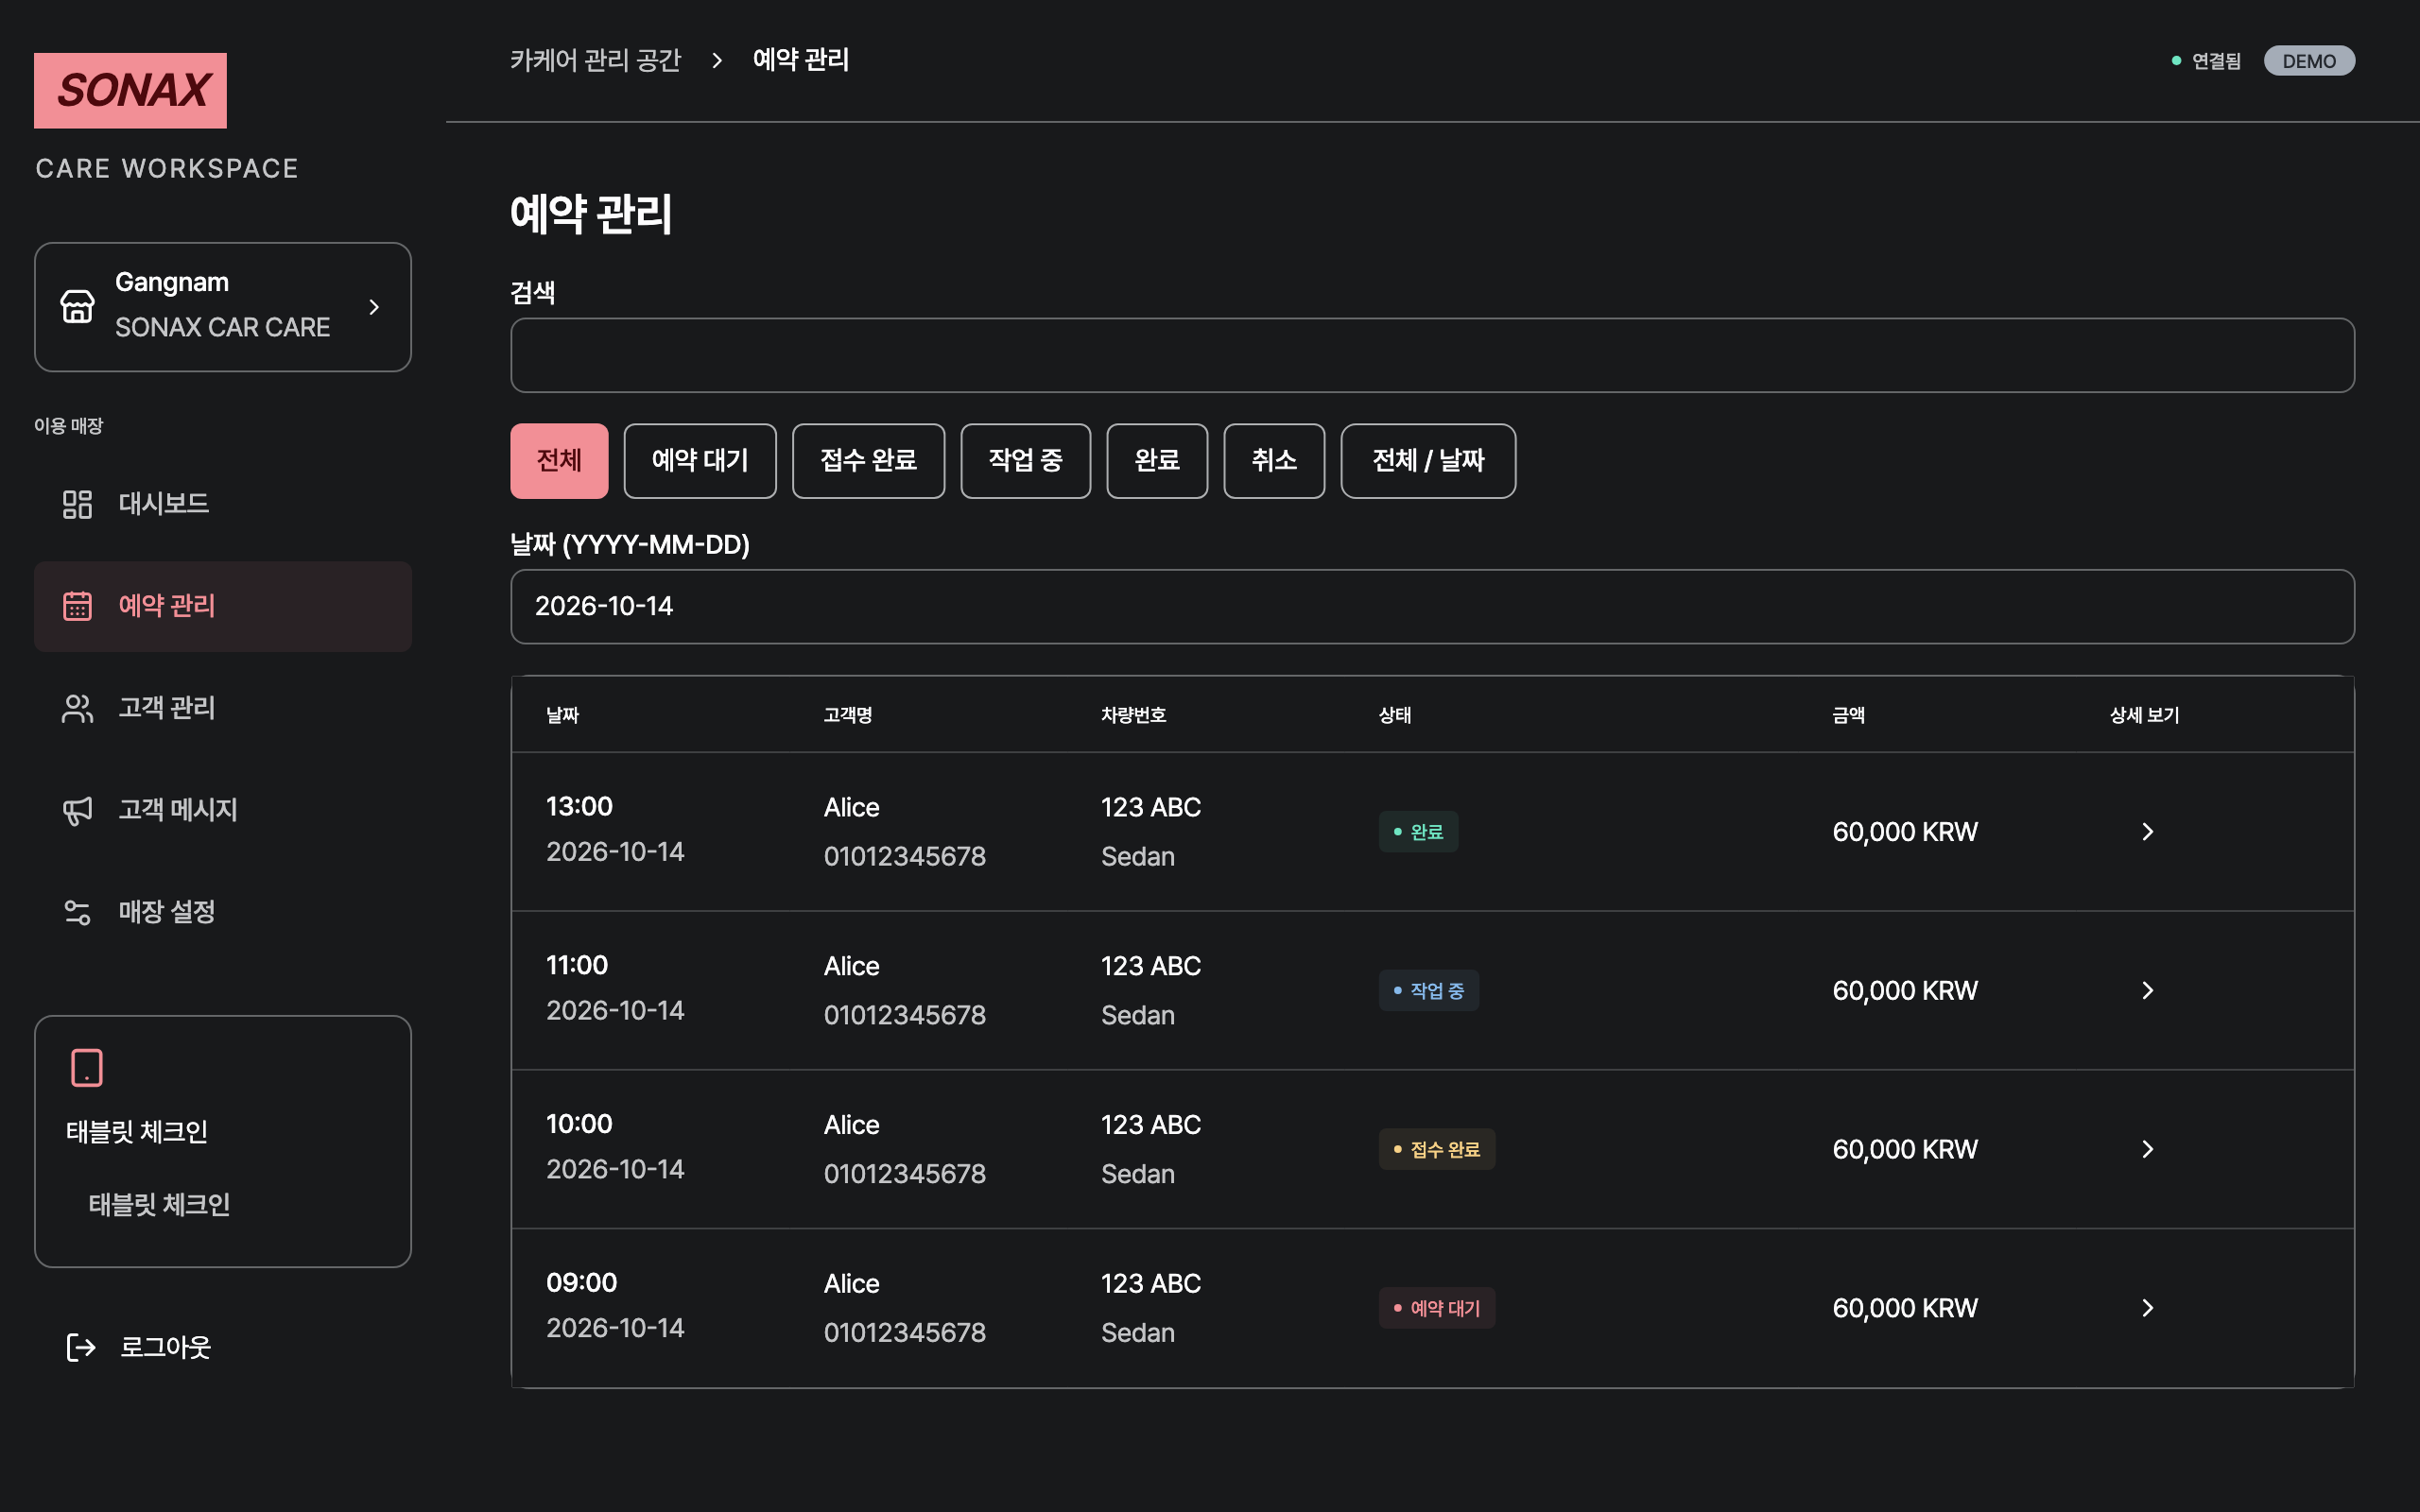Image resolution: width=2420 pixels, height=1512 pixels.
Task: Open details chevron for the 09:00 reservation
Action: point(2147,1308)
